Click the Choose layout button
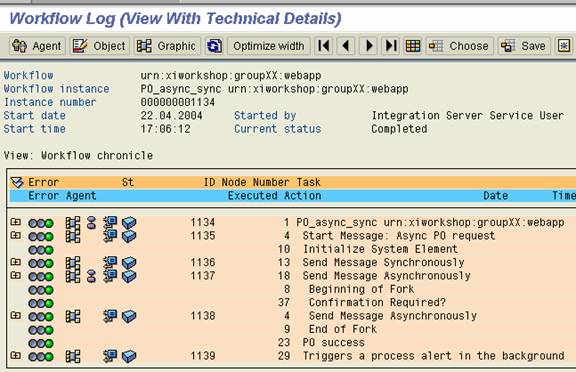The image size is (576, 372). click(x=459, y=46)
